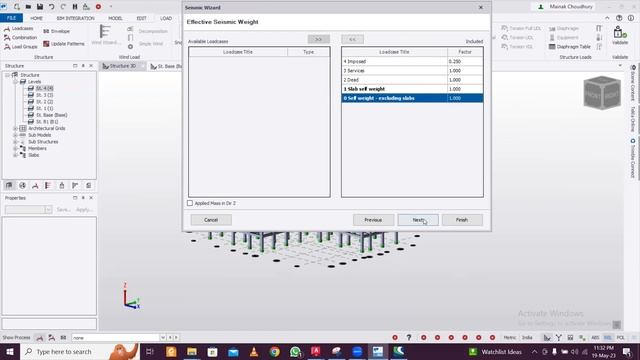This screenshot has height=360, width=640.
Task: Click the >> move loadcases button
Action: click(318, 39)
